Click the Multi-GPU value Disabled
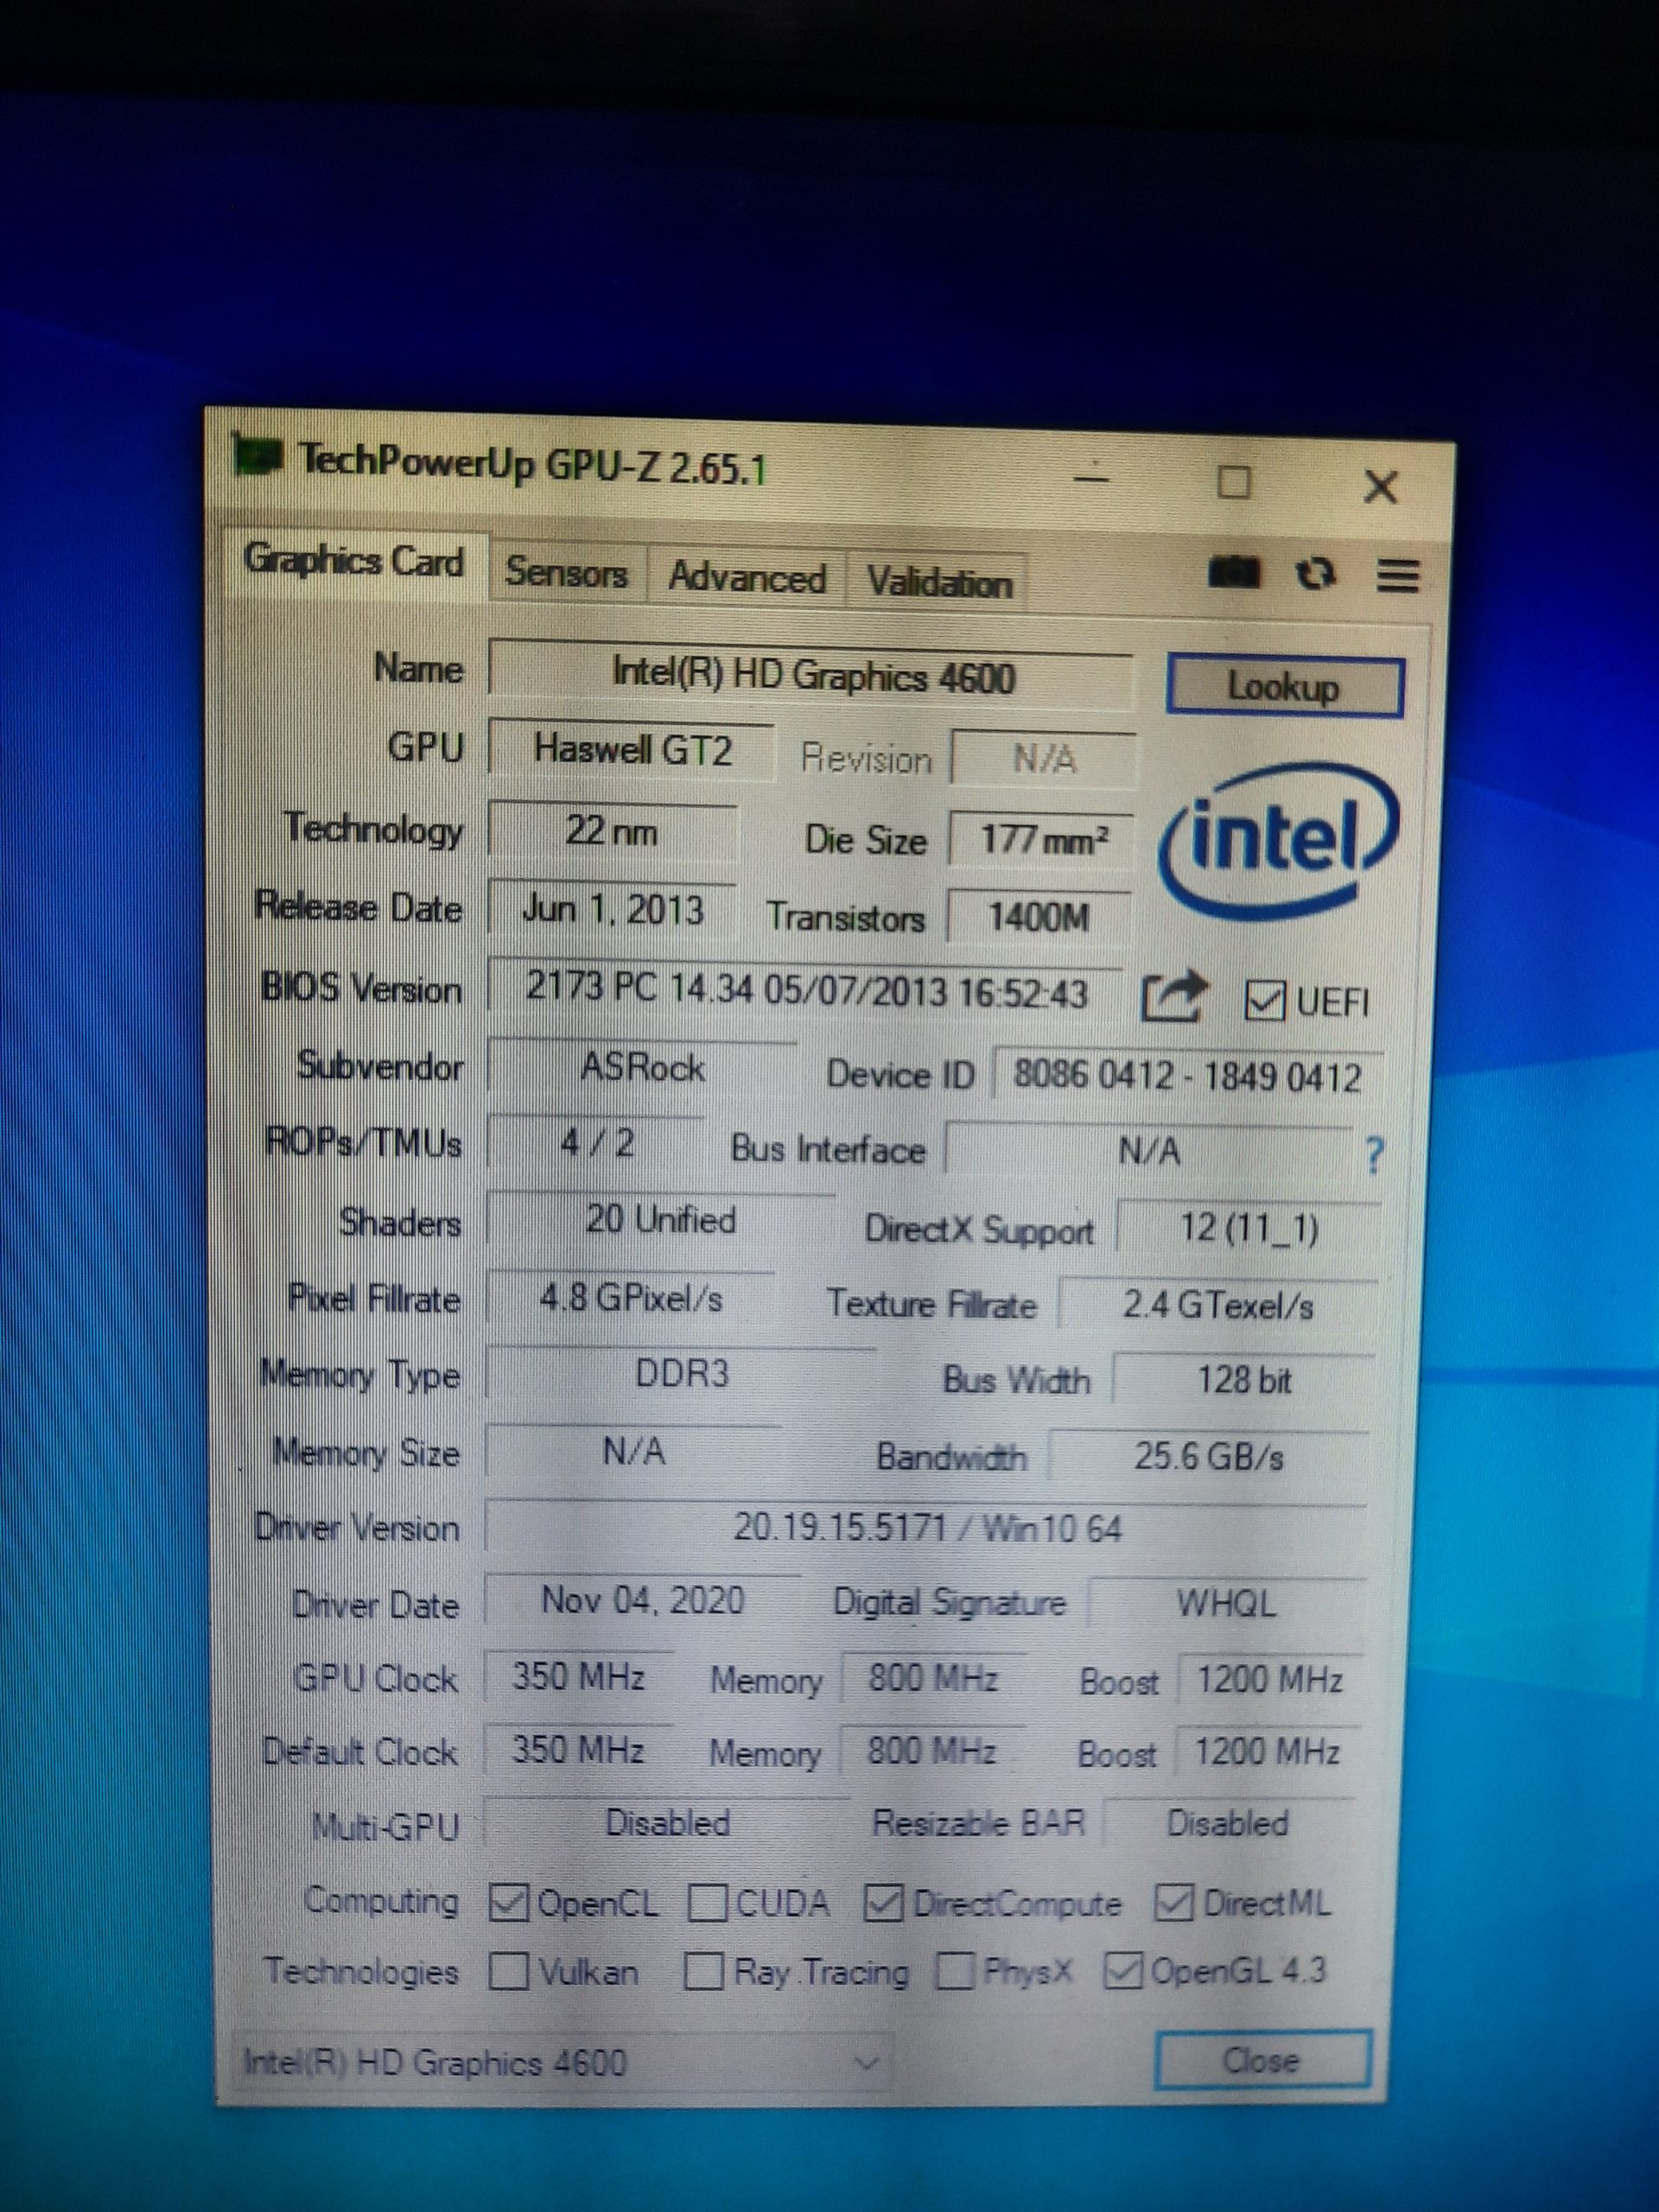 click(667, 1823)
